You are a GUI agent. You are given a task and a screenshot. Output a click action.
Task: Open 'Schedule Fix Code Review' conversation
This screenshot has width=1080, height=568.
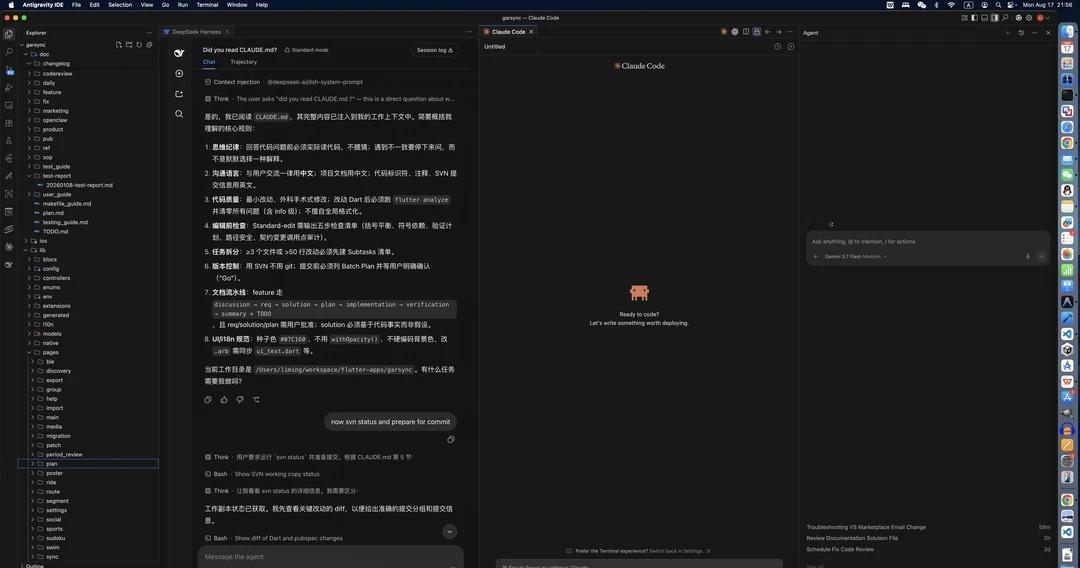840,549
